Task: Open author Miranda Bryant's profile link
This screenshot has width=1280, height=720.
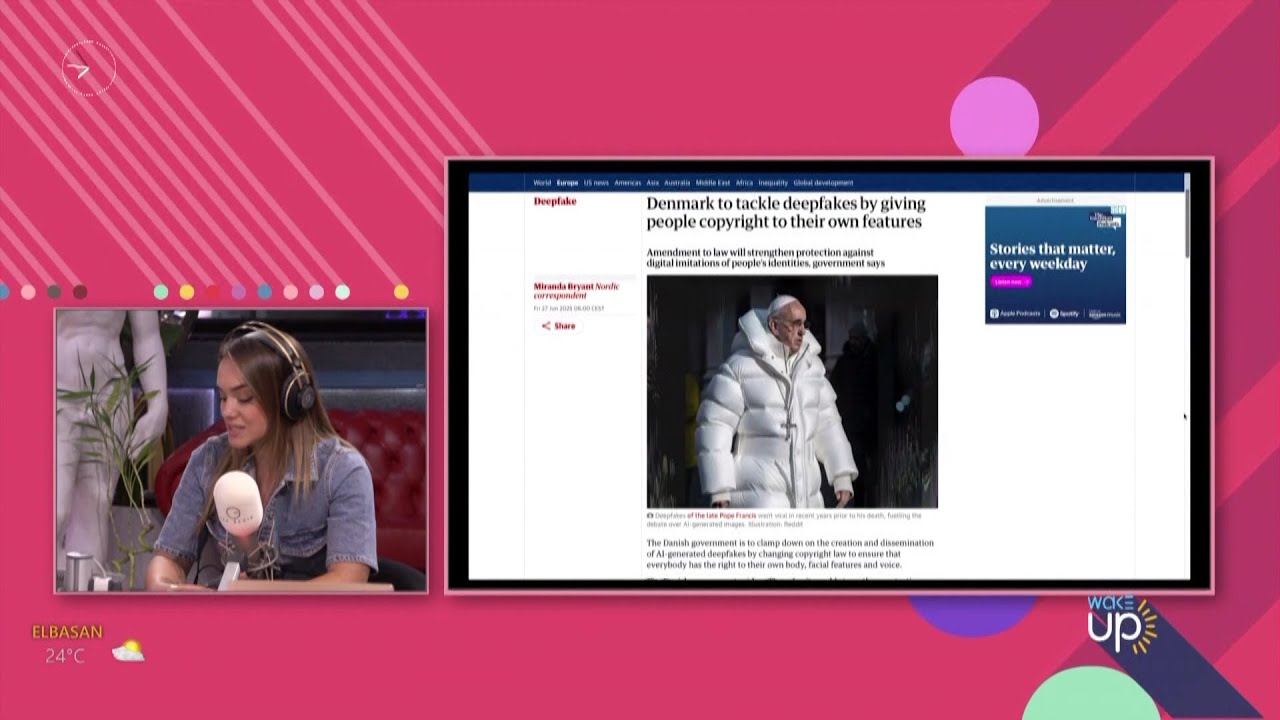Action: pos(563,286)
